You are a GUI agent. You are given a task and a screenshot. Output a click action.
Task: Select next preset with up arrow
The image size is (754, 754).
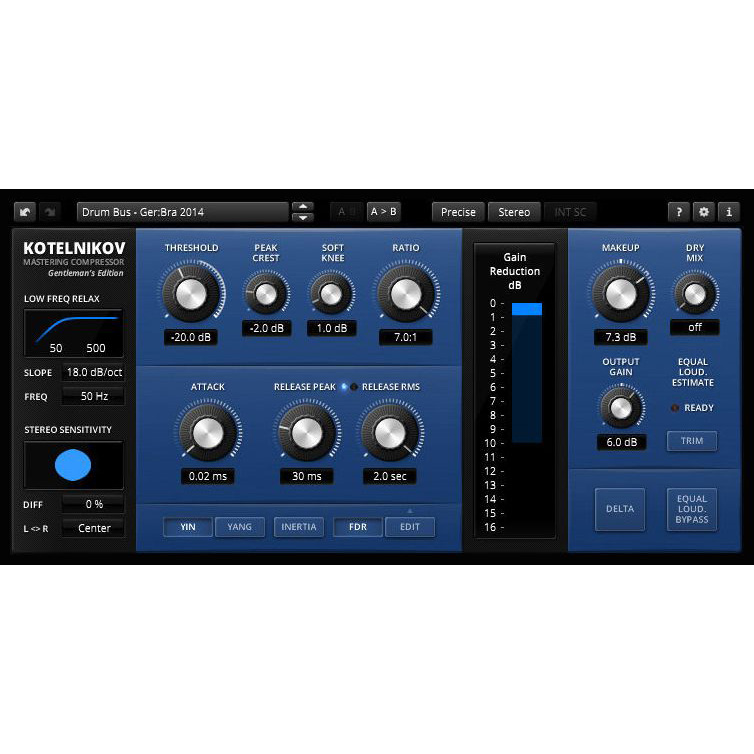coord(303,207)
